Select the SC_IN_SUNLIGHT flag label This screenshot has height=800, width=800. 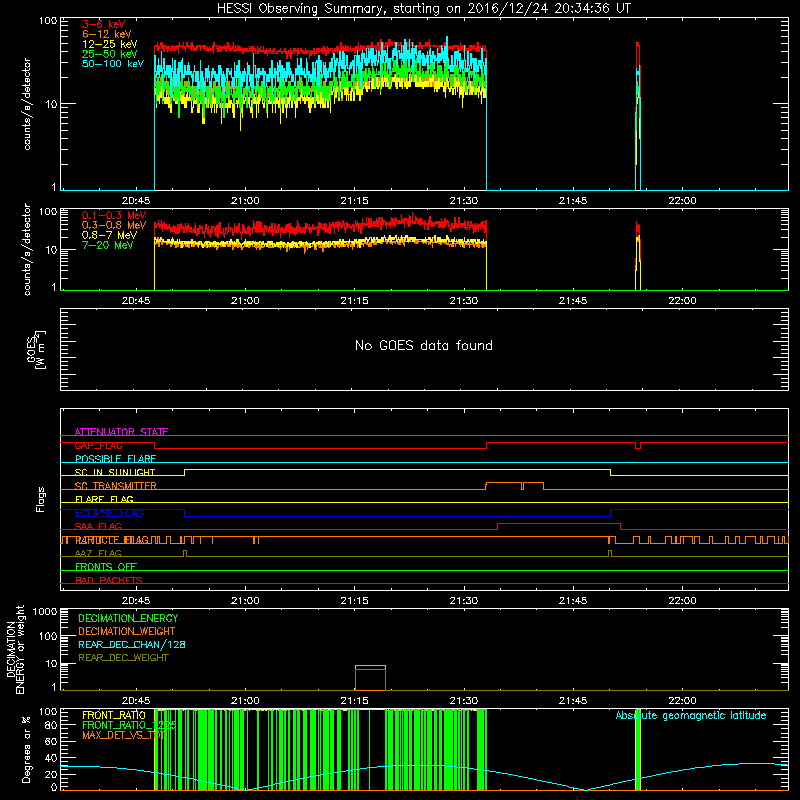click(x=115, y=472)
